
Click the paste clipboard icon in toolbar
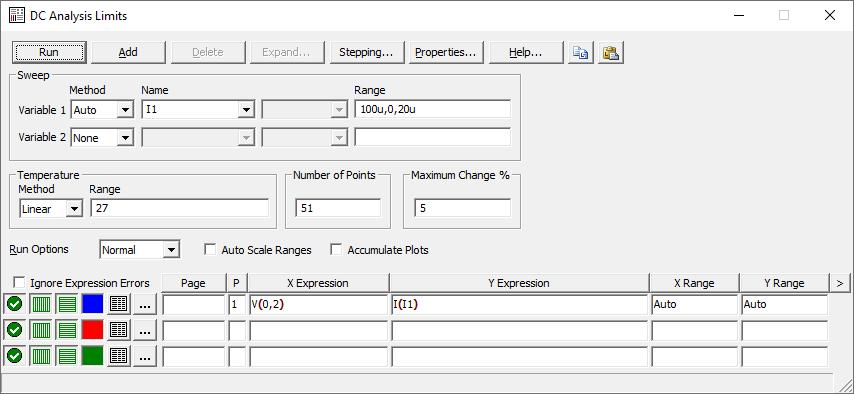[x=611, y=52]
